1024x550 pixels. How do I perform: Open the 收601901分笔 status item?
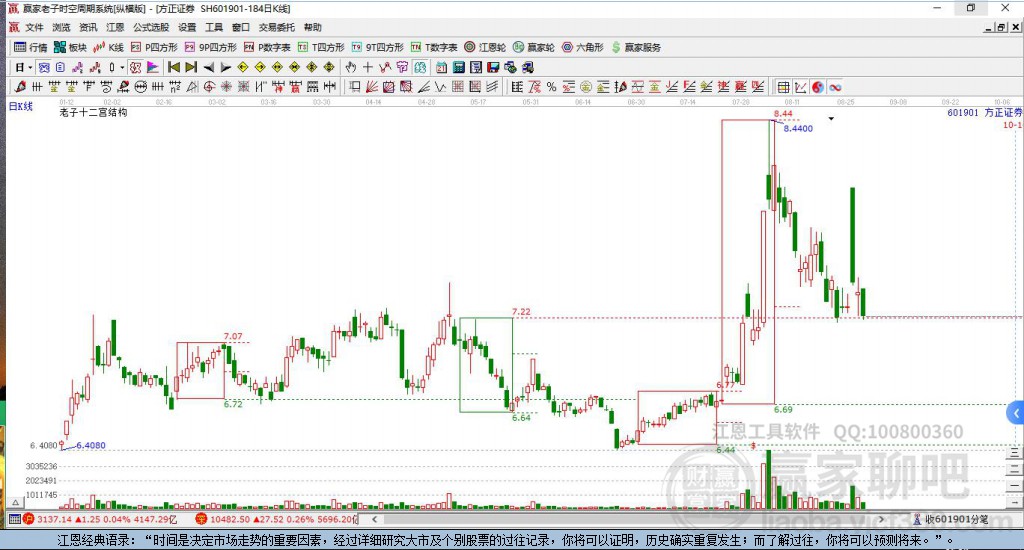pyautogui.click(x=951, y=519)
